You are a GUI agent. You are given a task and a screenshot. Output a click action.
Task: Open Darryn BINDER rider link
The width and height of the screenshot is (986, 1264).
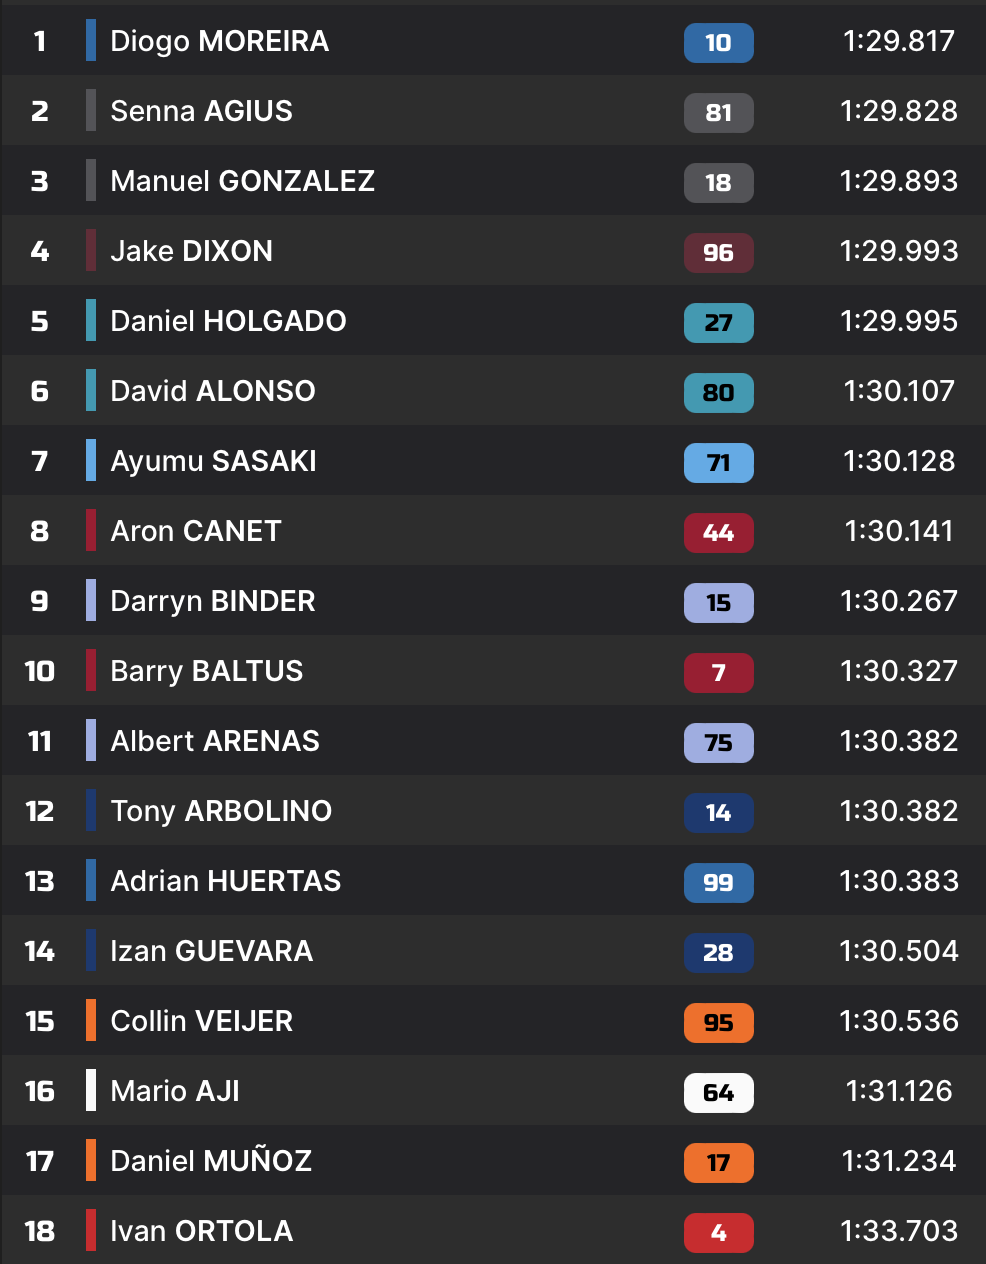point(212,601)
